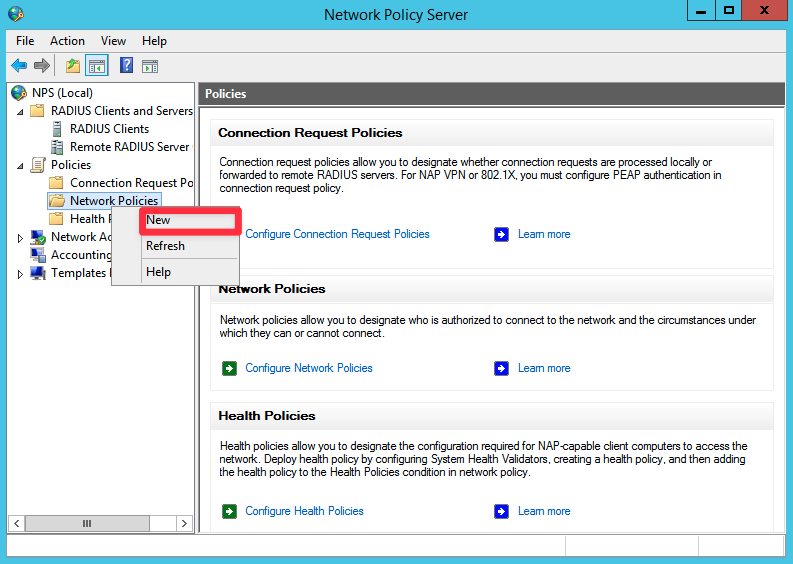Click the RADIUS Clients server icon
The width and height of the screenshot is (793, 564).
(57, 129)
